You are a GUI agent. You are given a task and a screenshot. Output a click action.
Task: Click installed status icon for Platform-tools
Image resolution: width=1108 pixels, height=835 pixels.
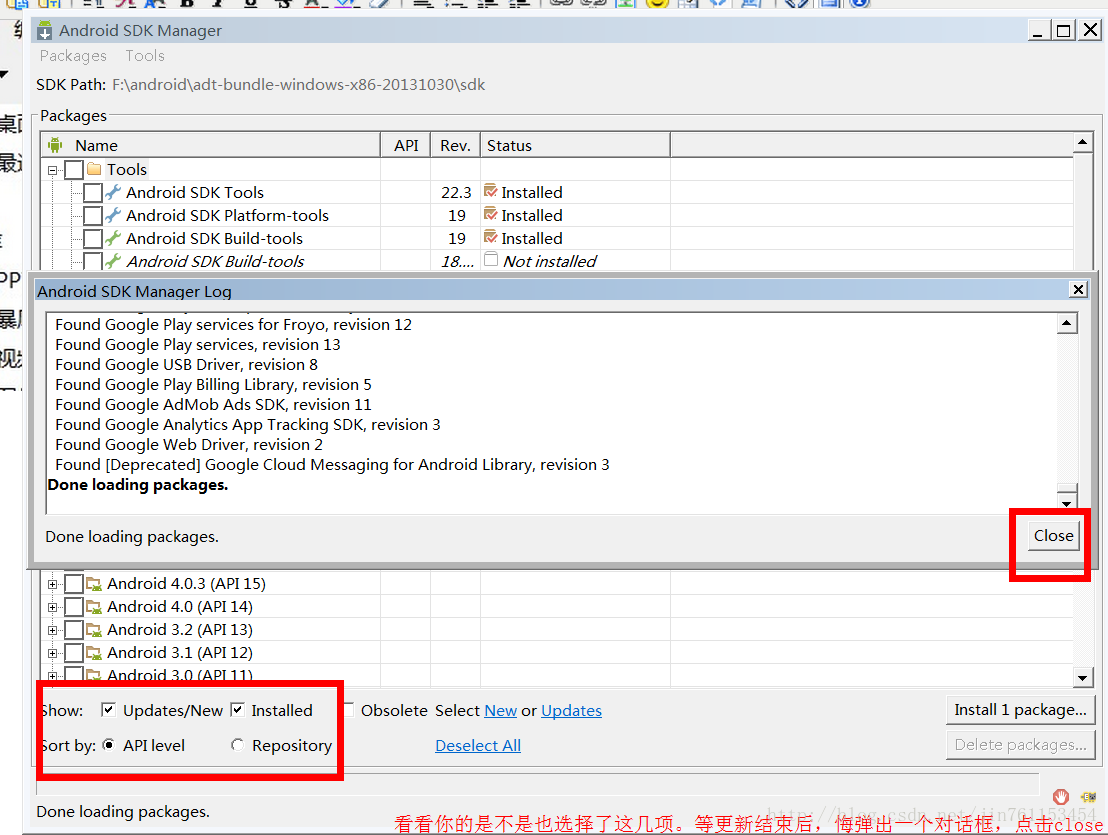click(490, 214)
